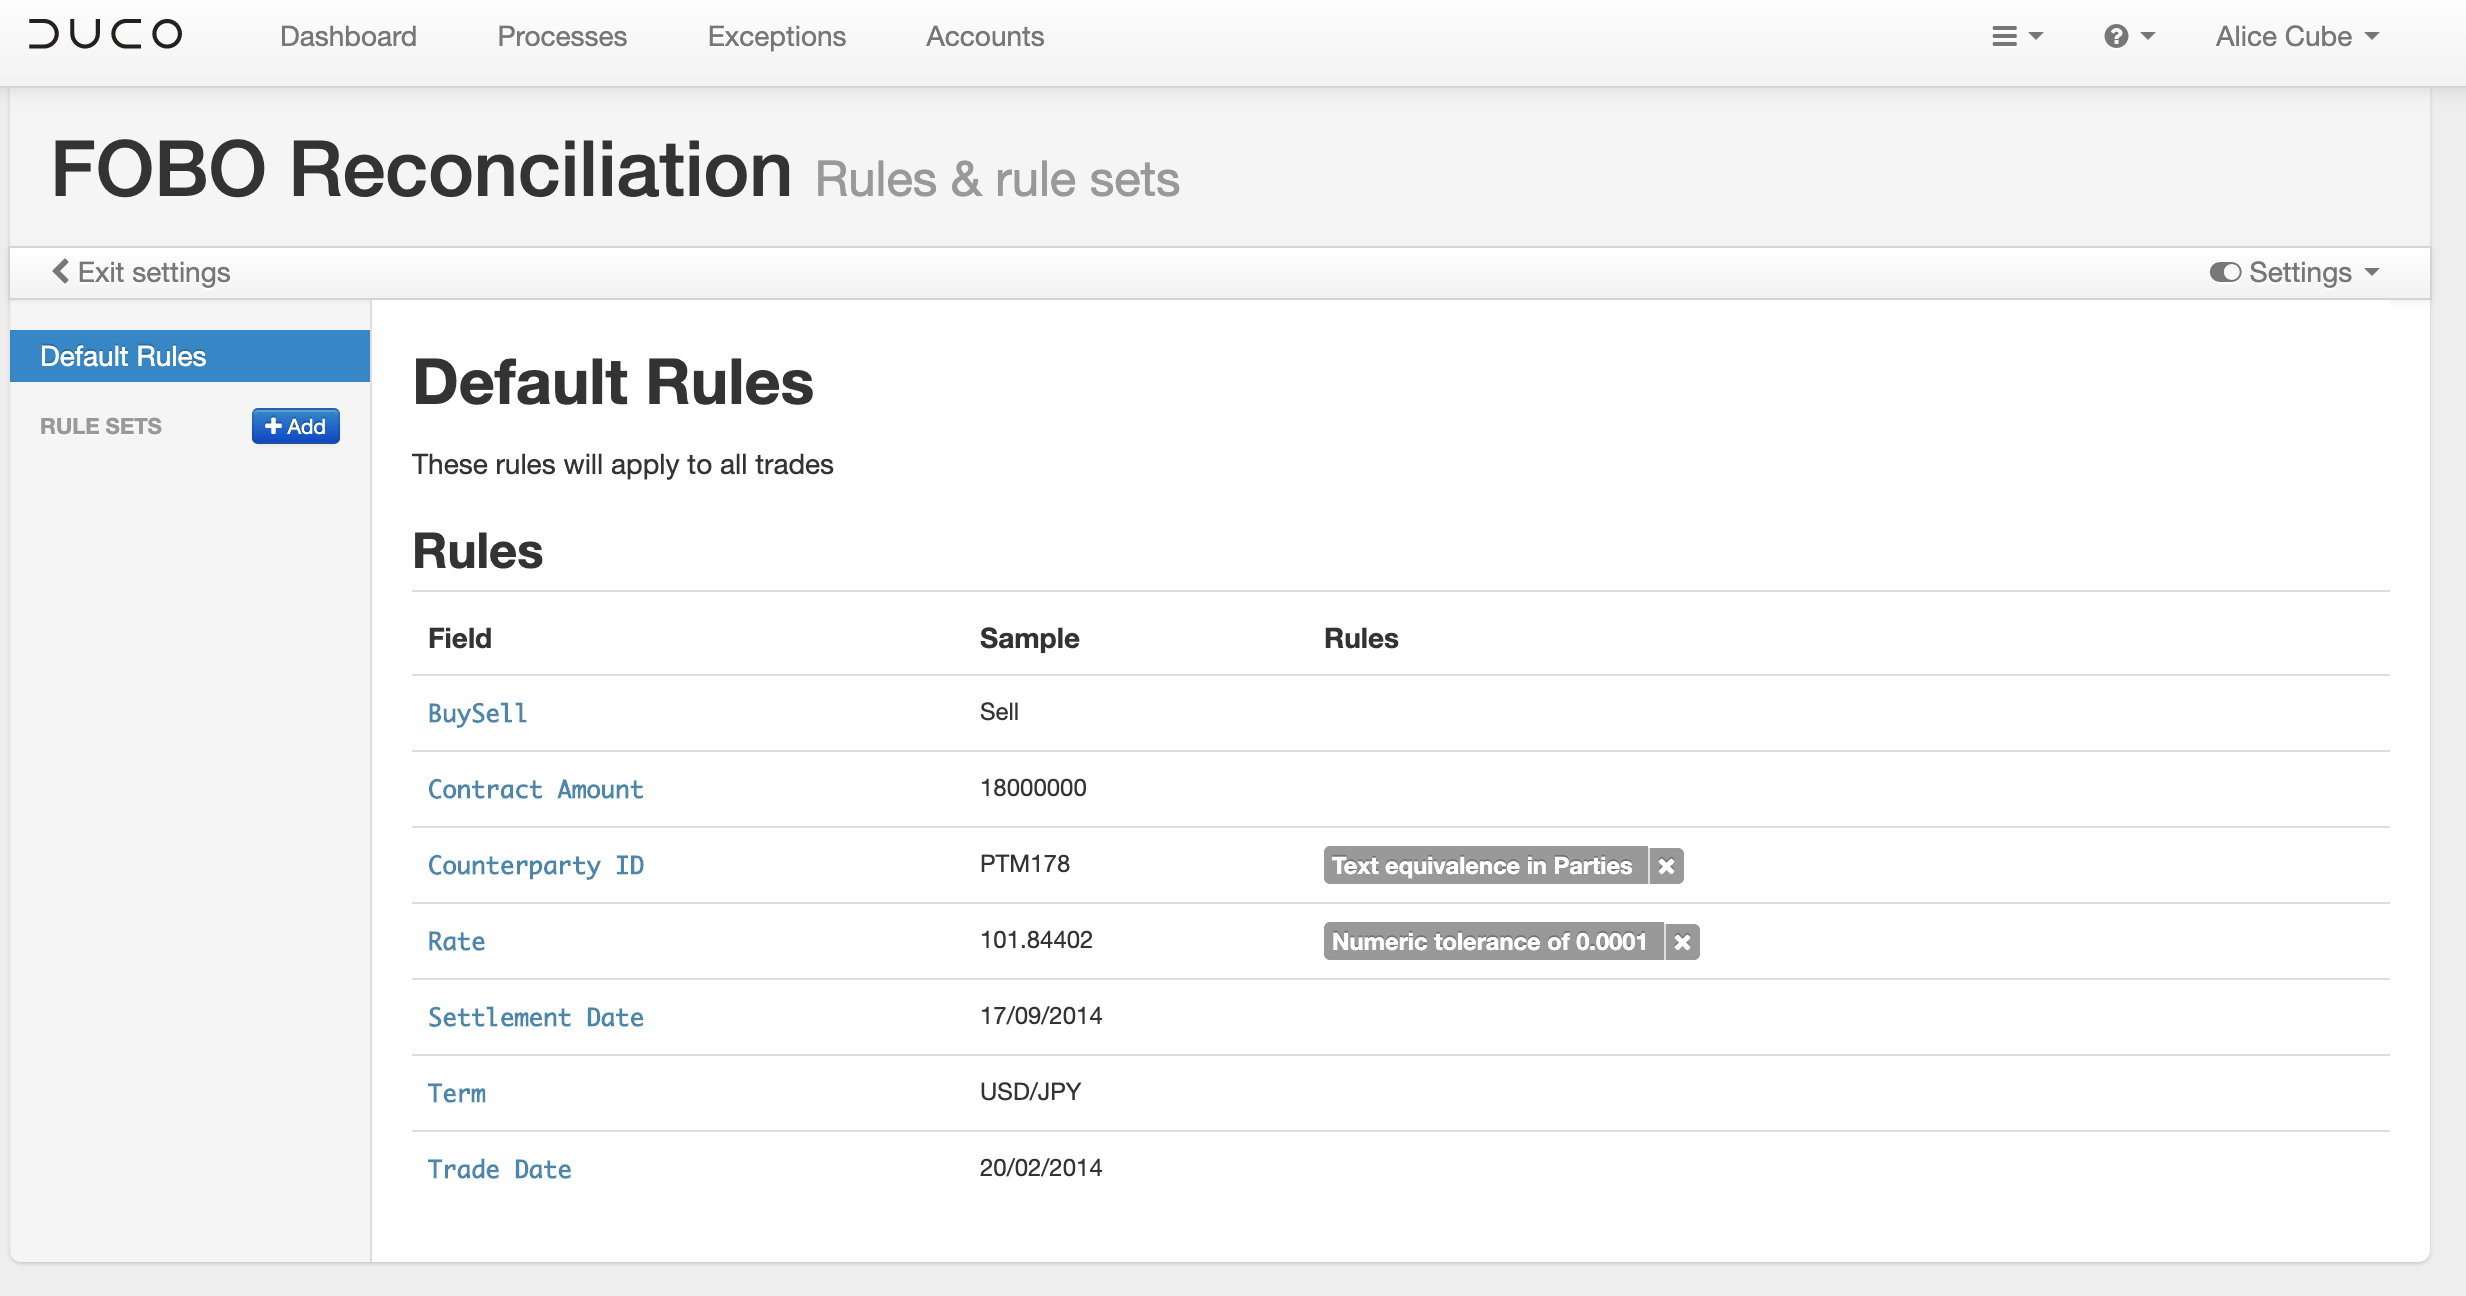This screenshot has width=2466, height=1296.
Task: Click the sample value 18000000
Action: (x=1033, y=788)
